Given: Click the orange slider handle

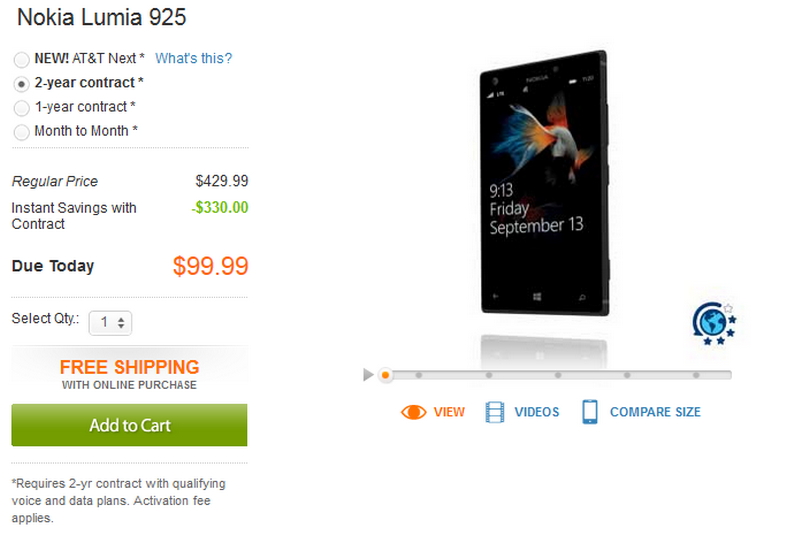Looking at the screenshot, I should click(385, 375).
